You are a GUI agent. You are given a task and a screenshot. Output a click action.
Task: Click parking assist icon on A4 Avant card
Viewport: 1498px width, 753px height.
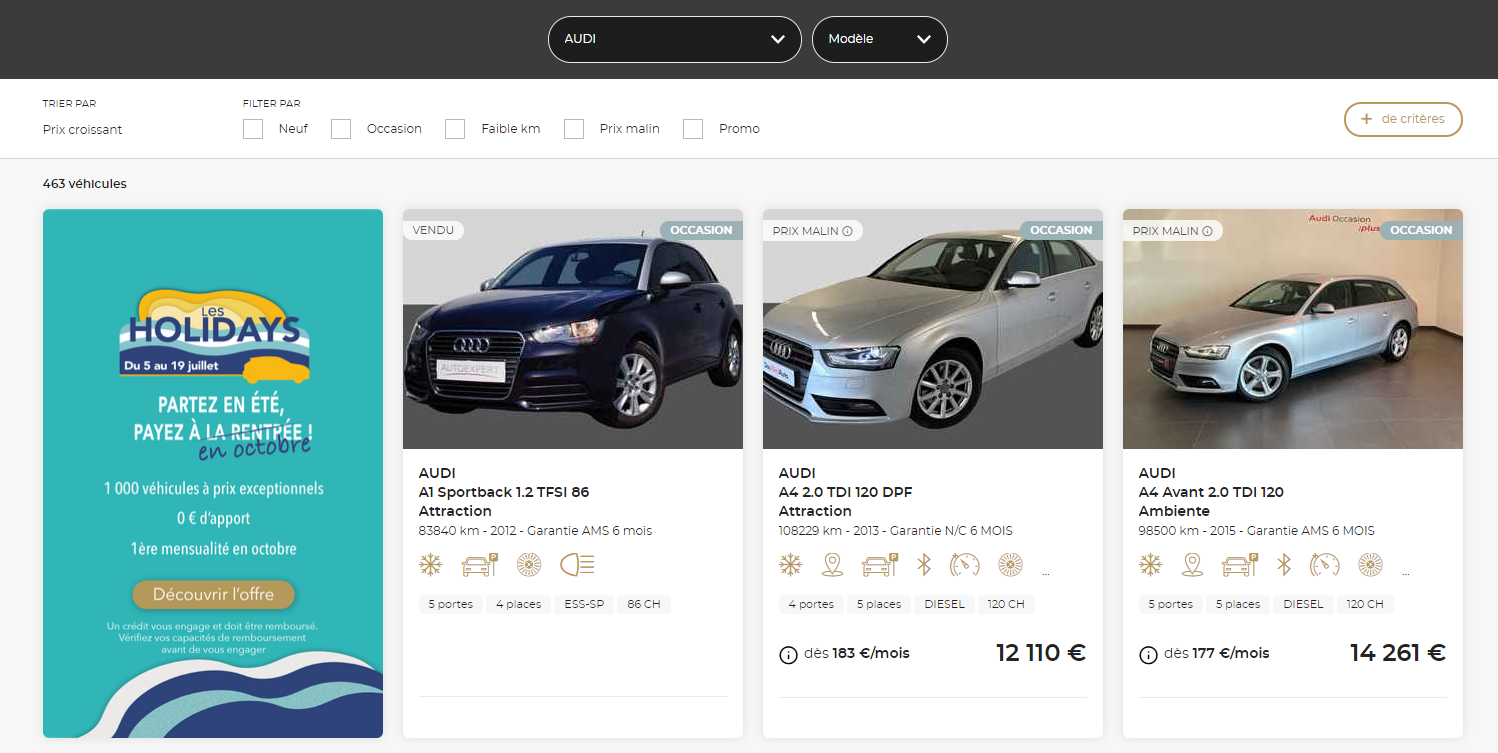tap(1240, 565)
